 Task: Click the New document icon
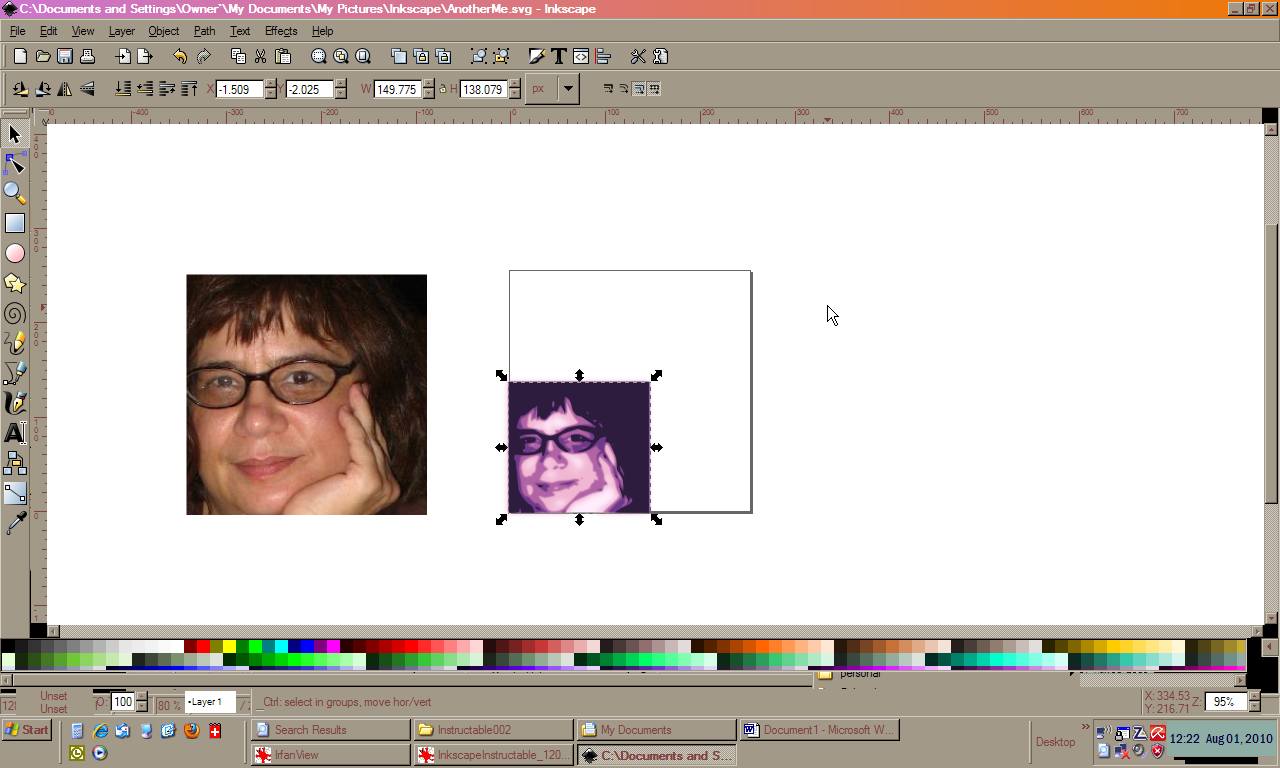[20, 56]
